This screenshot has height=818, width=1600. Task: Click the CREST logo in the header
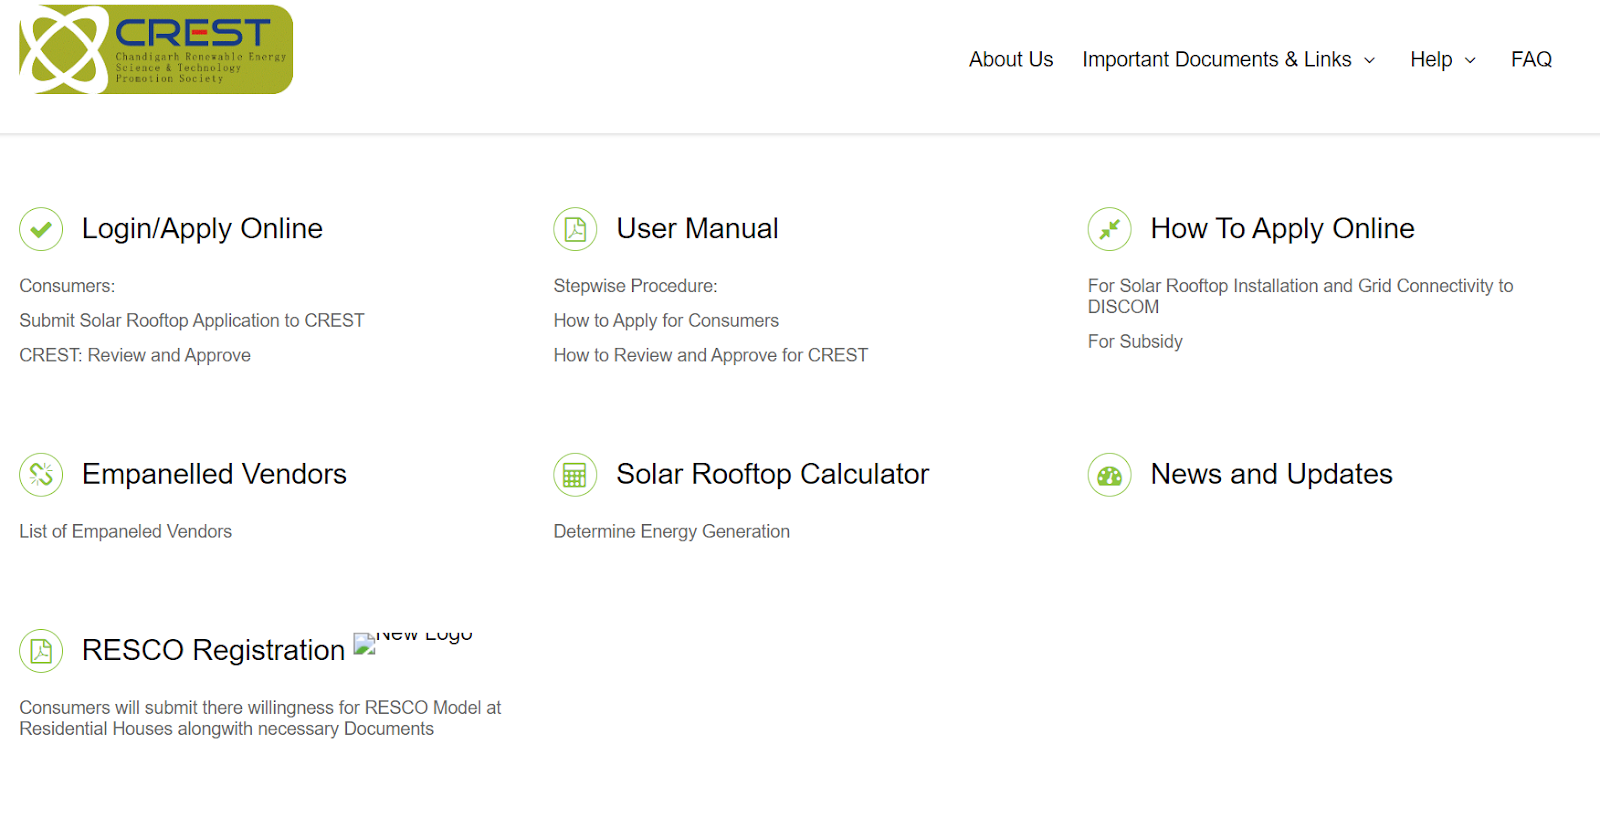156,50
